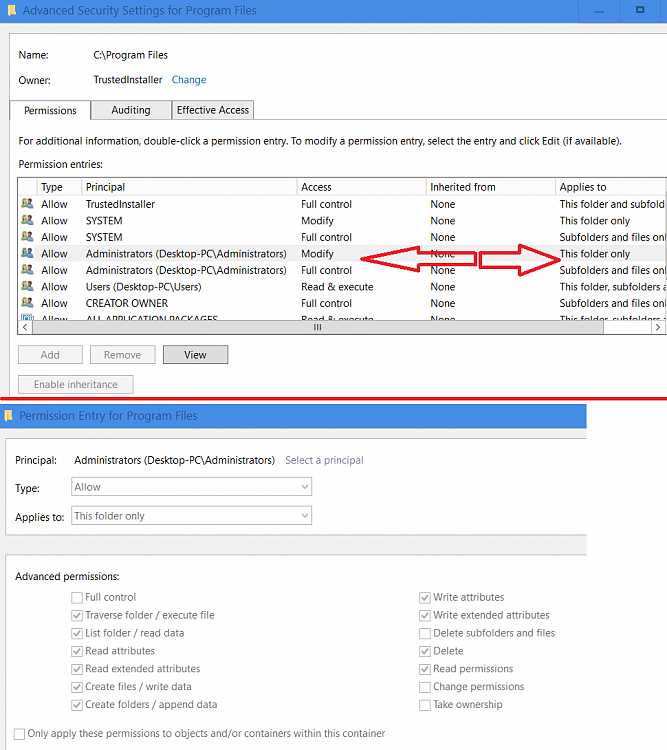Click folder icon in Advanced Security Settings title

(x=10, y=10)
